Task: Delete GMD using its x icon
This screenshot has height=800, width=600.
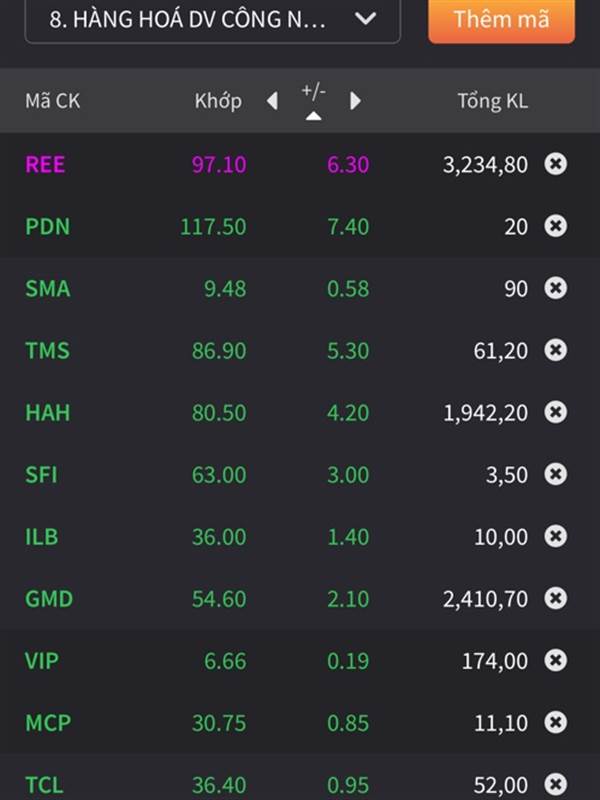Action: tap(555, 598)
